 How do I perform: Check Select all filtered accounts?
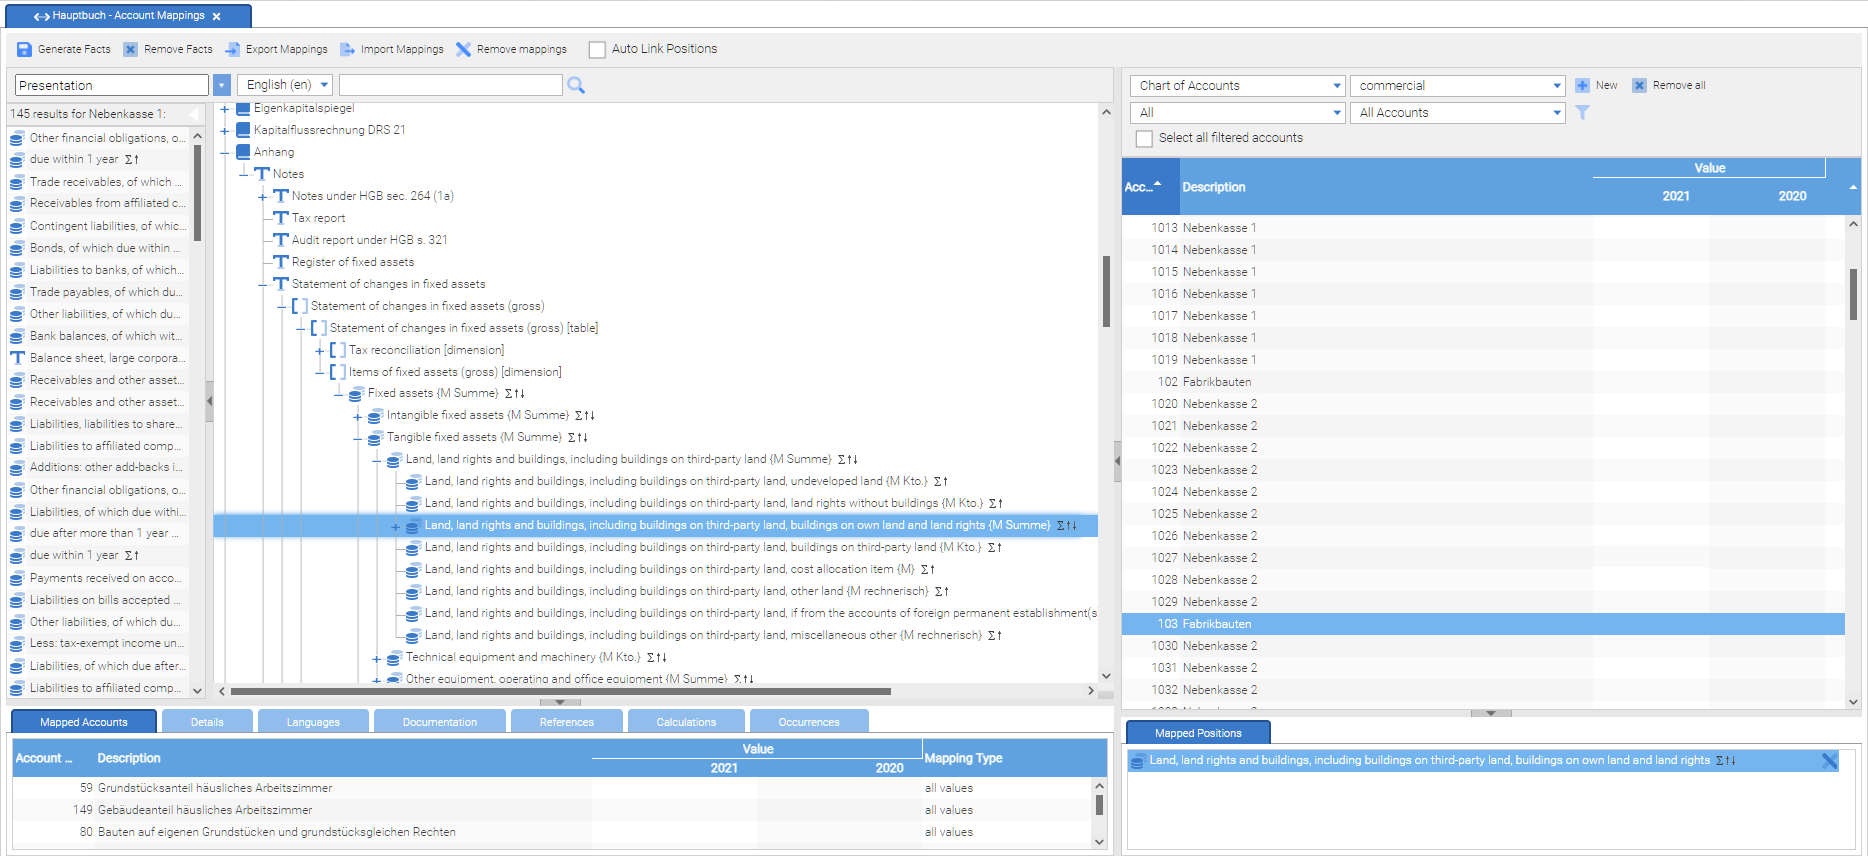coord(1144,139)
